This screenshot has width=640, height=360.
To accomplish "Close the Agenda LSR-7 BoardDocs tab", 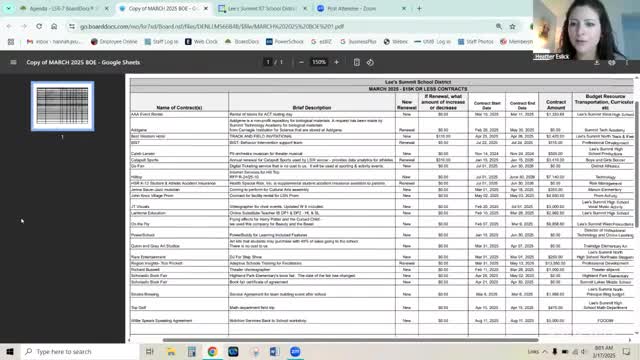I will 107,8.
